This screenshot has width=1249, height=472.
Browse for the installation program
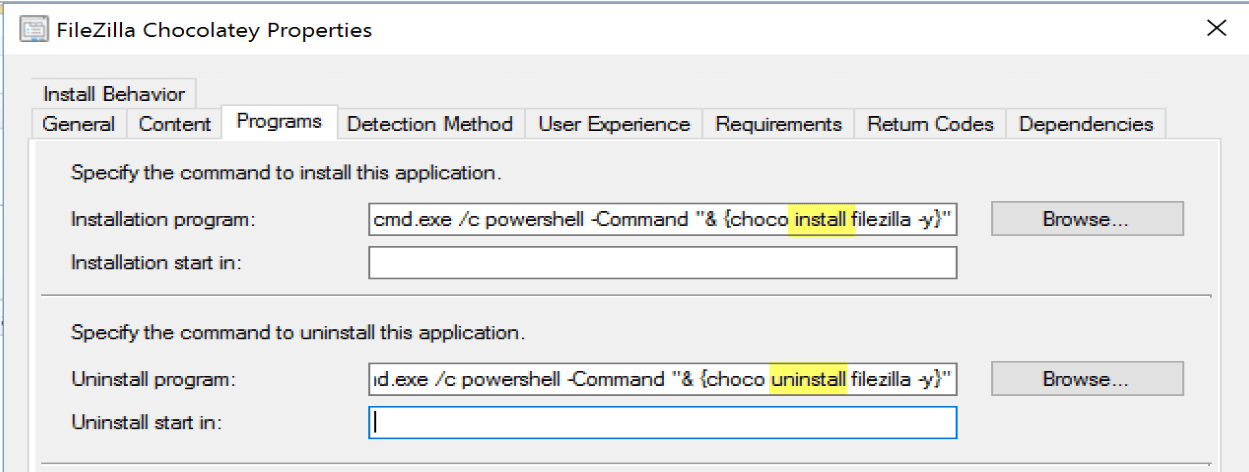pos(1087,218)
